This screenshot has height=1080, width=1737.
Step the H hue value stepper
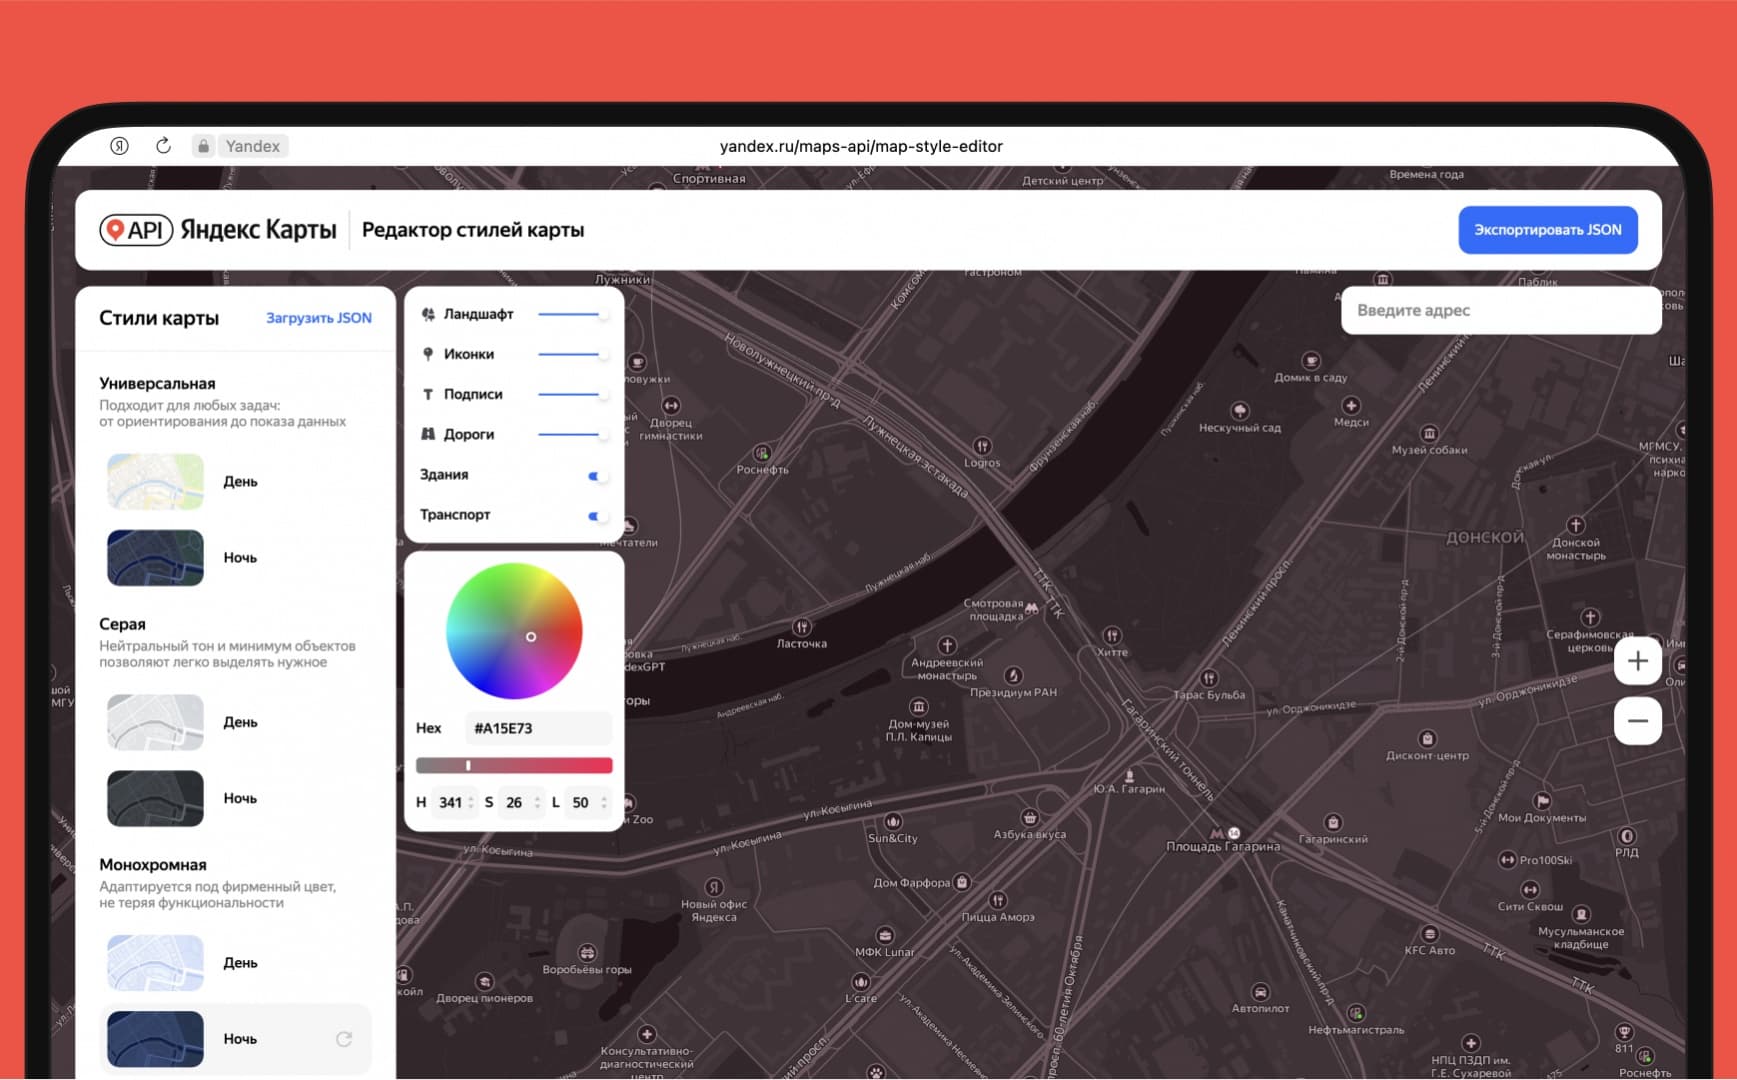[x=471, y=803]
